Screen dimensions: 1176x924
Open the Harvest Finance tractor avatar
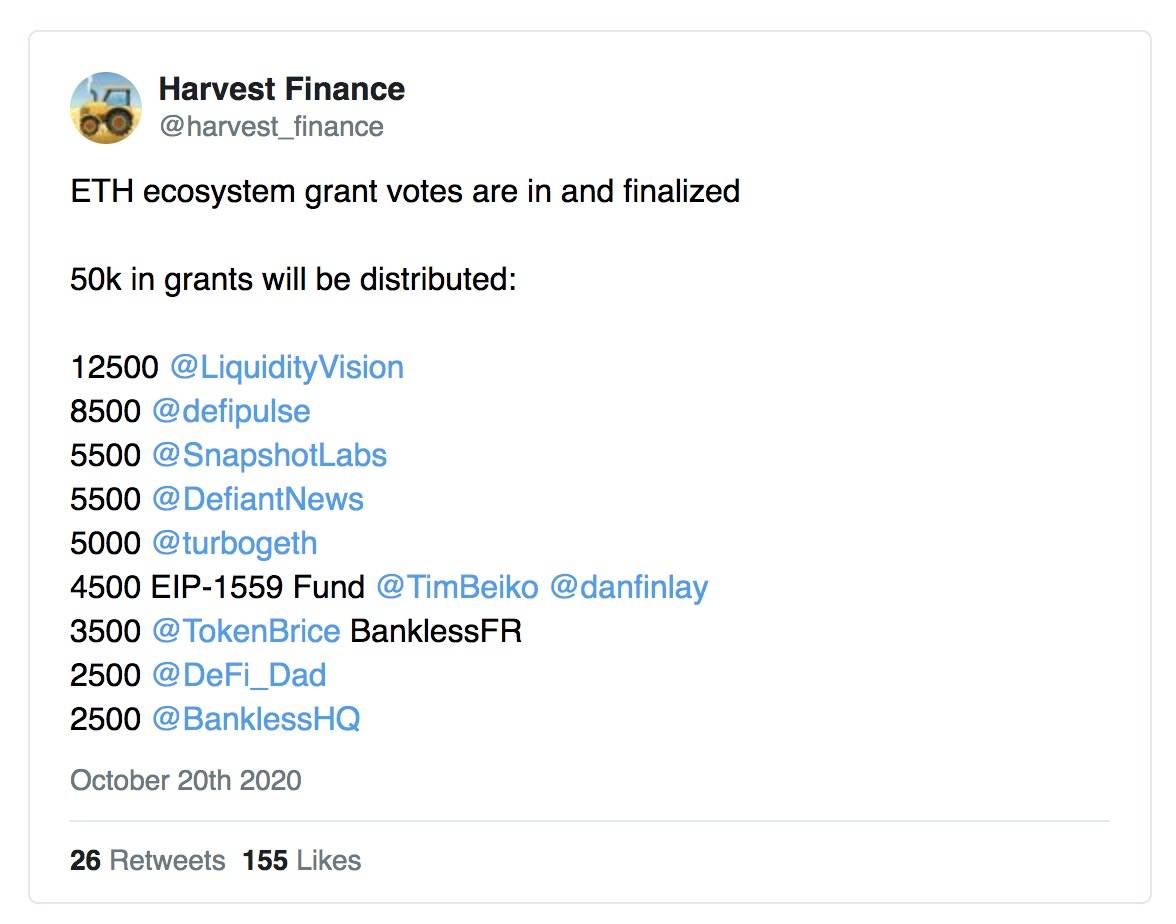click(106, 108)
